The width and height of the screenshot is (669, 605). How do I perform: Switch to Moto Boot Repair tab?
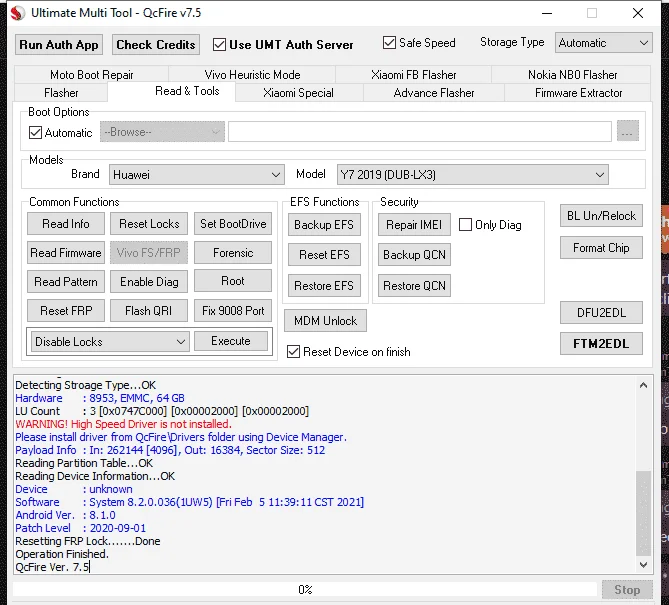point(91,75)
